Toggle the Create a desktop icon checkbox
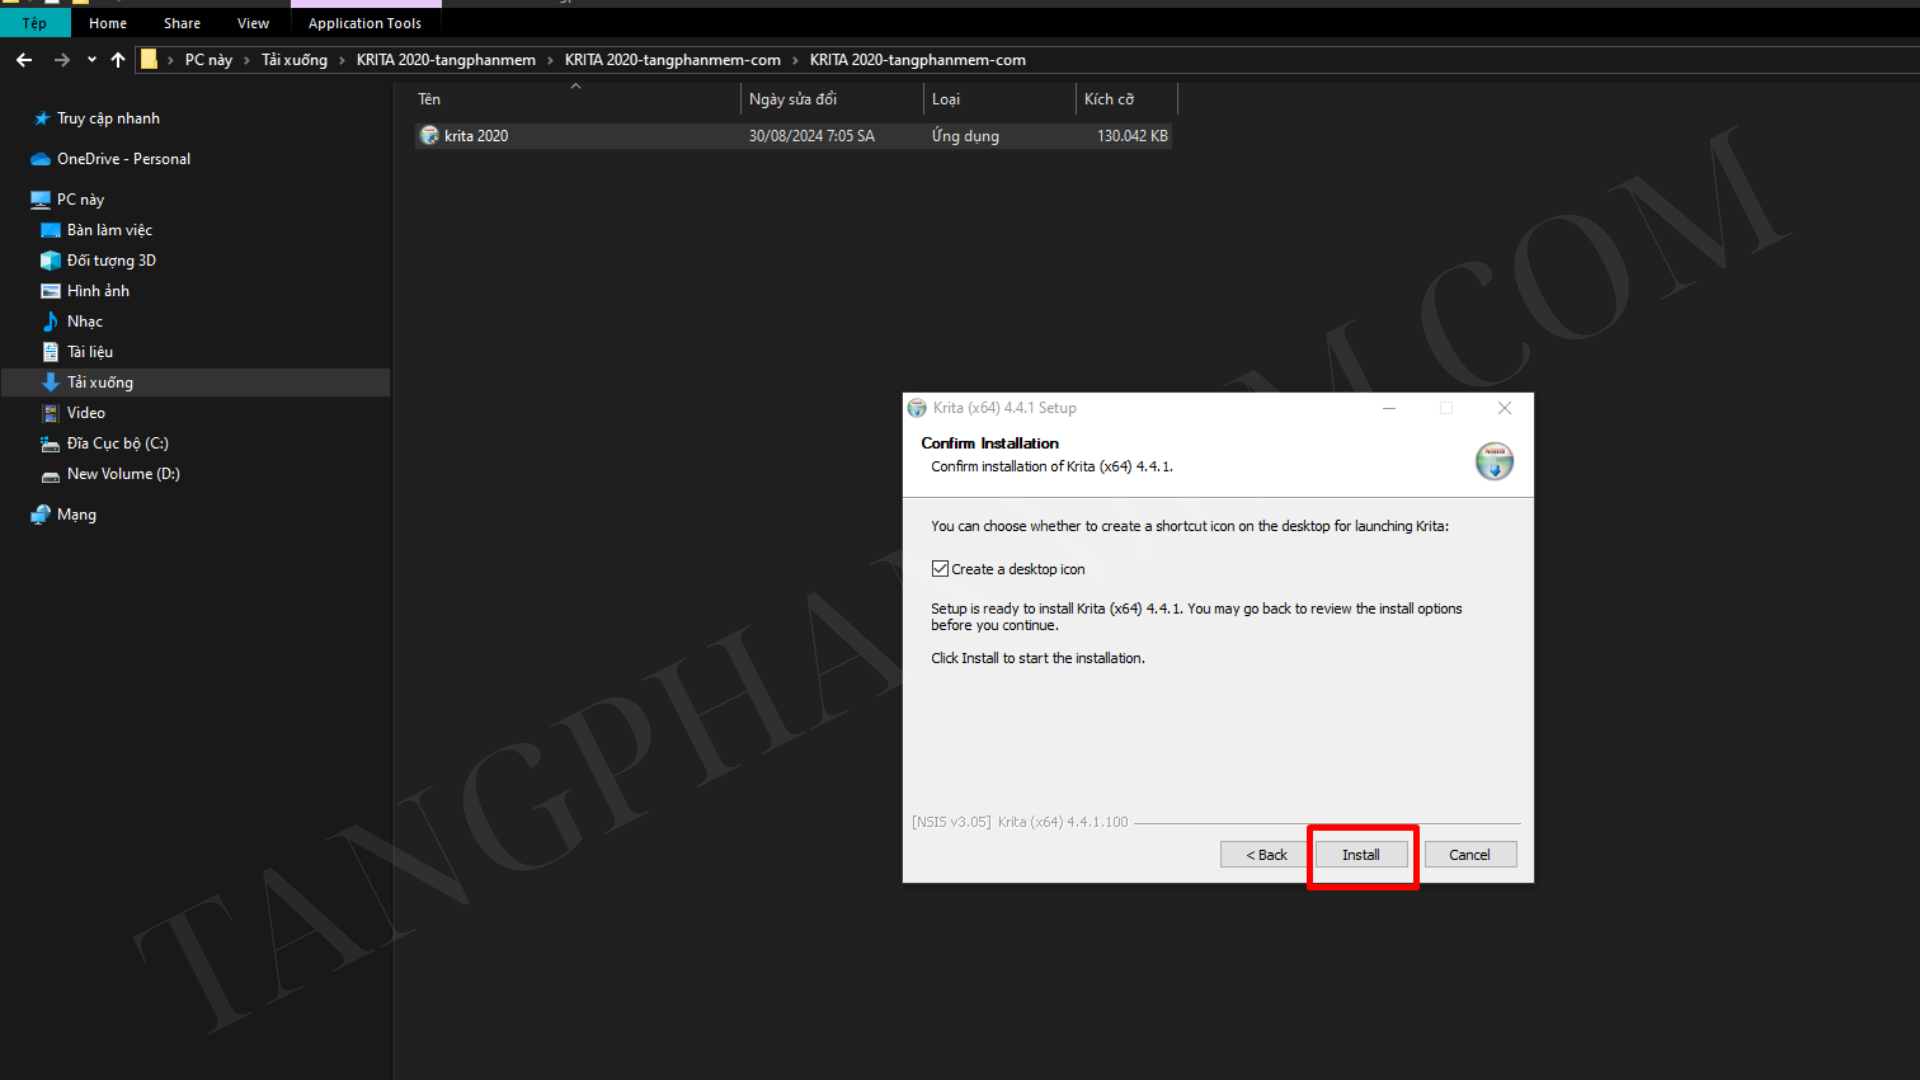Viewport: 1920px width, 1080px height. (x=940, y=568)
